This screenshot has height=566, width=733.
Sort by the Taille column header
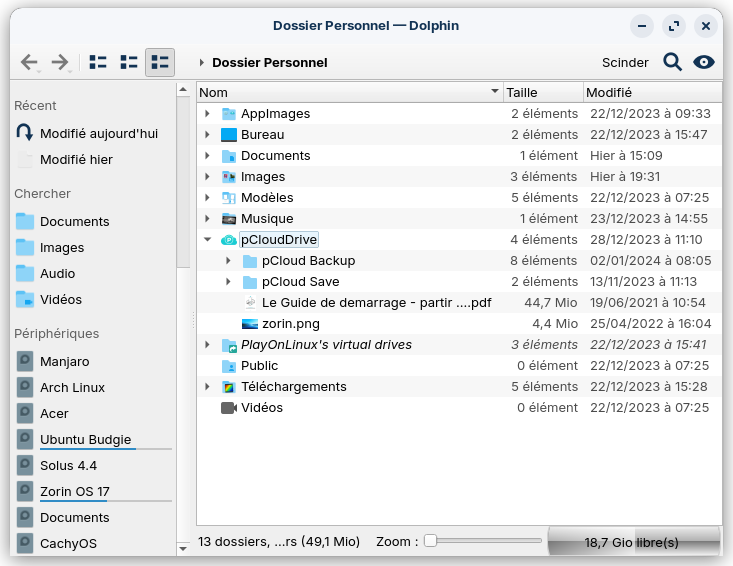pyautogui.click(x=541, y=92)
